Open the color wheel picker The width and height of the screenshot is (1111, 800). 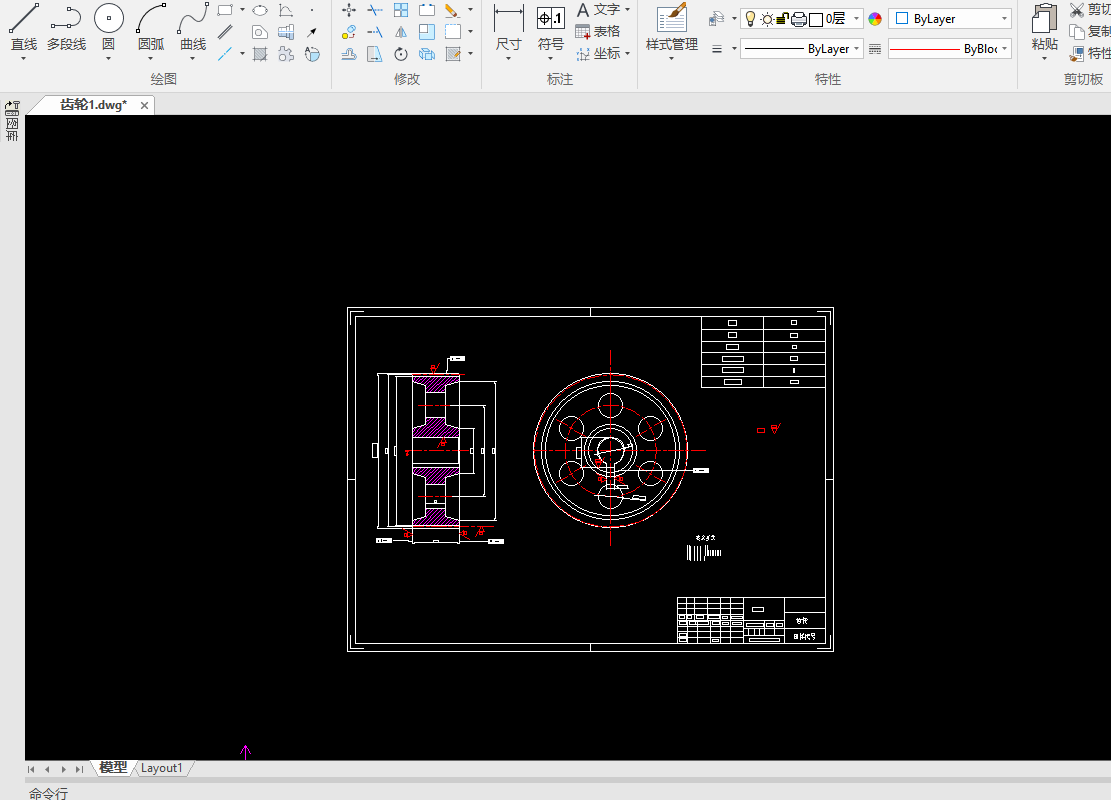(875, 19)
